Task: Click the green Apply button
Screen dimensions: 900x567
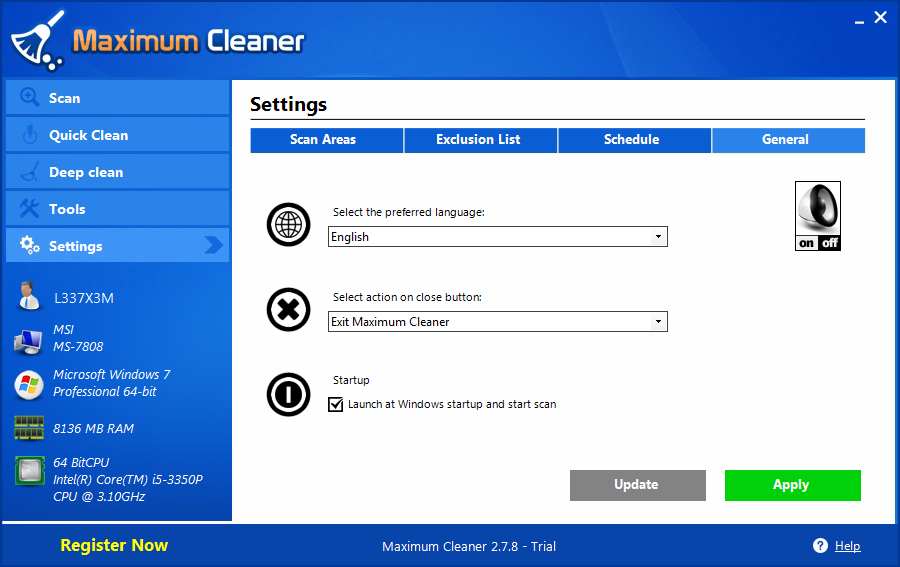Action: click(x=793, y=485)
